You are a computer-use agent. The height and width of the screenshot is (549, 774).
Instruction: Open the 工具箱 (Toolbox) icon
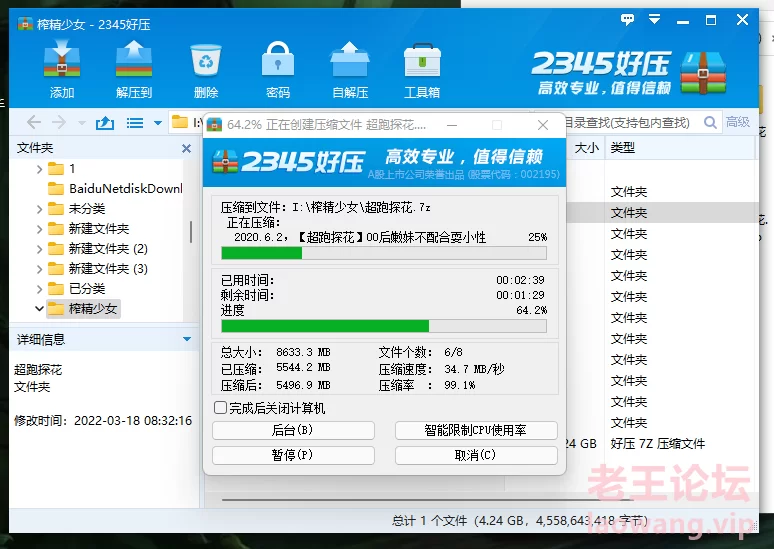422,70
